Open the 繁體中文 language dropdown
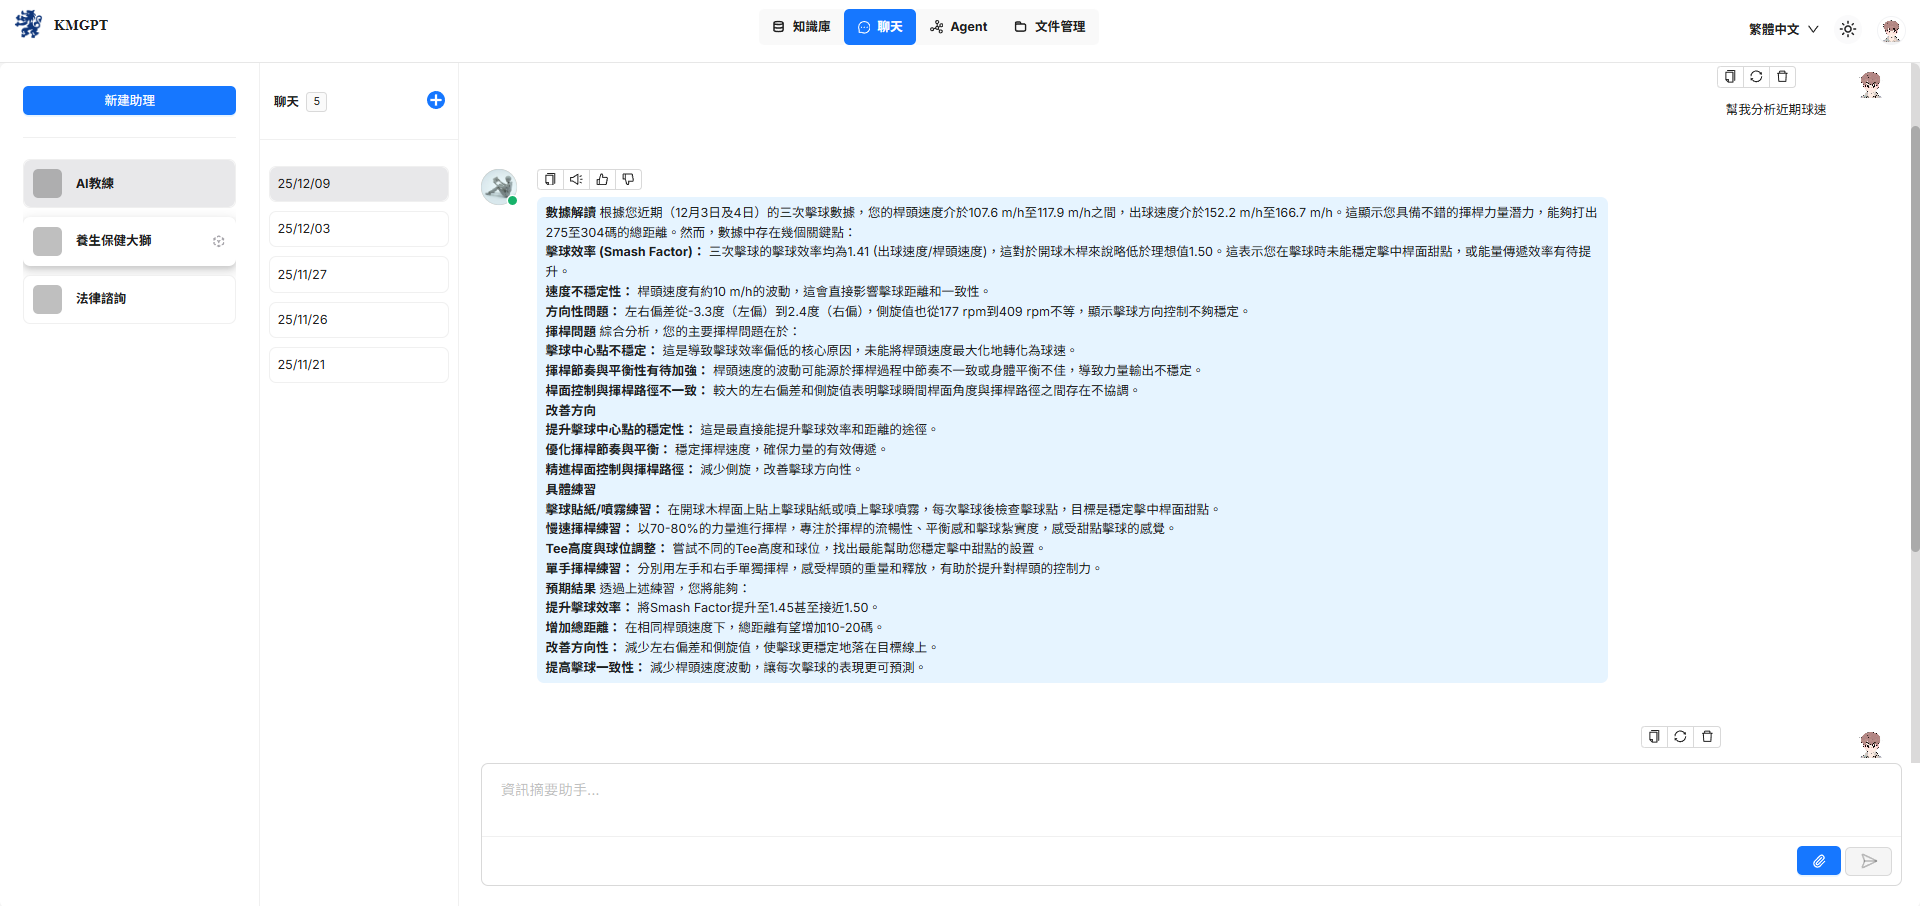This screenshot has height=906, width=1920. pyautogui.click(x=1783, y=29)
